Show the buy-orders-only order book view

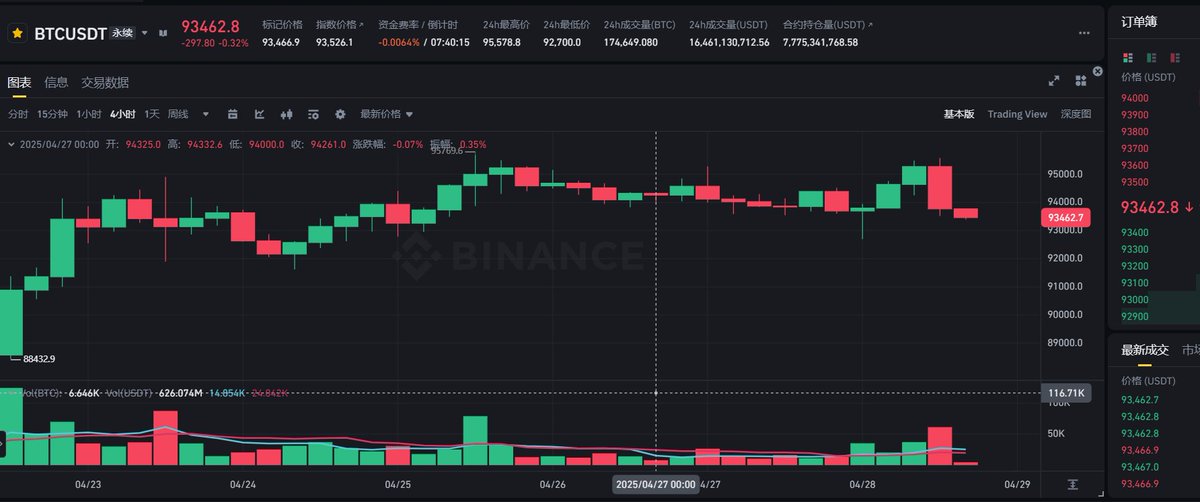click(x=1151, y=58)
